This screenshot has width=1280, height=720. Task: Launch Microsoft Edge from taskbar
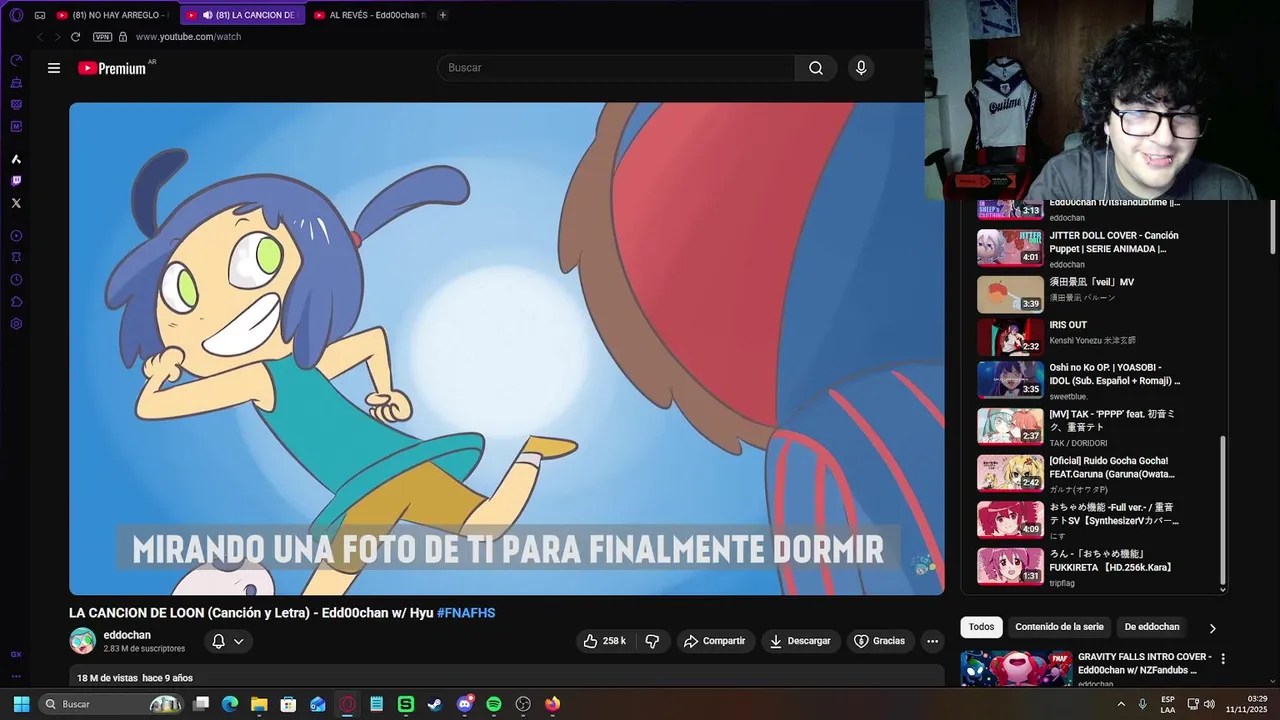pos(230,704)
